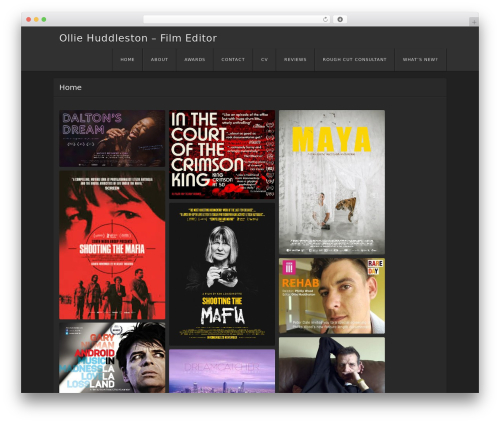Open the About menu item
This screenshot has width=500, height=423.
click(159, 59)
